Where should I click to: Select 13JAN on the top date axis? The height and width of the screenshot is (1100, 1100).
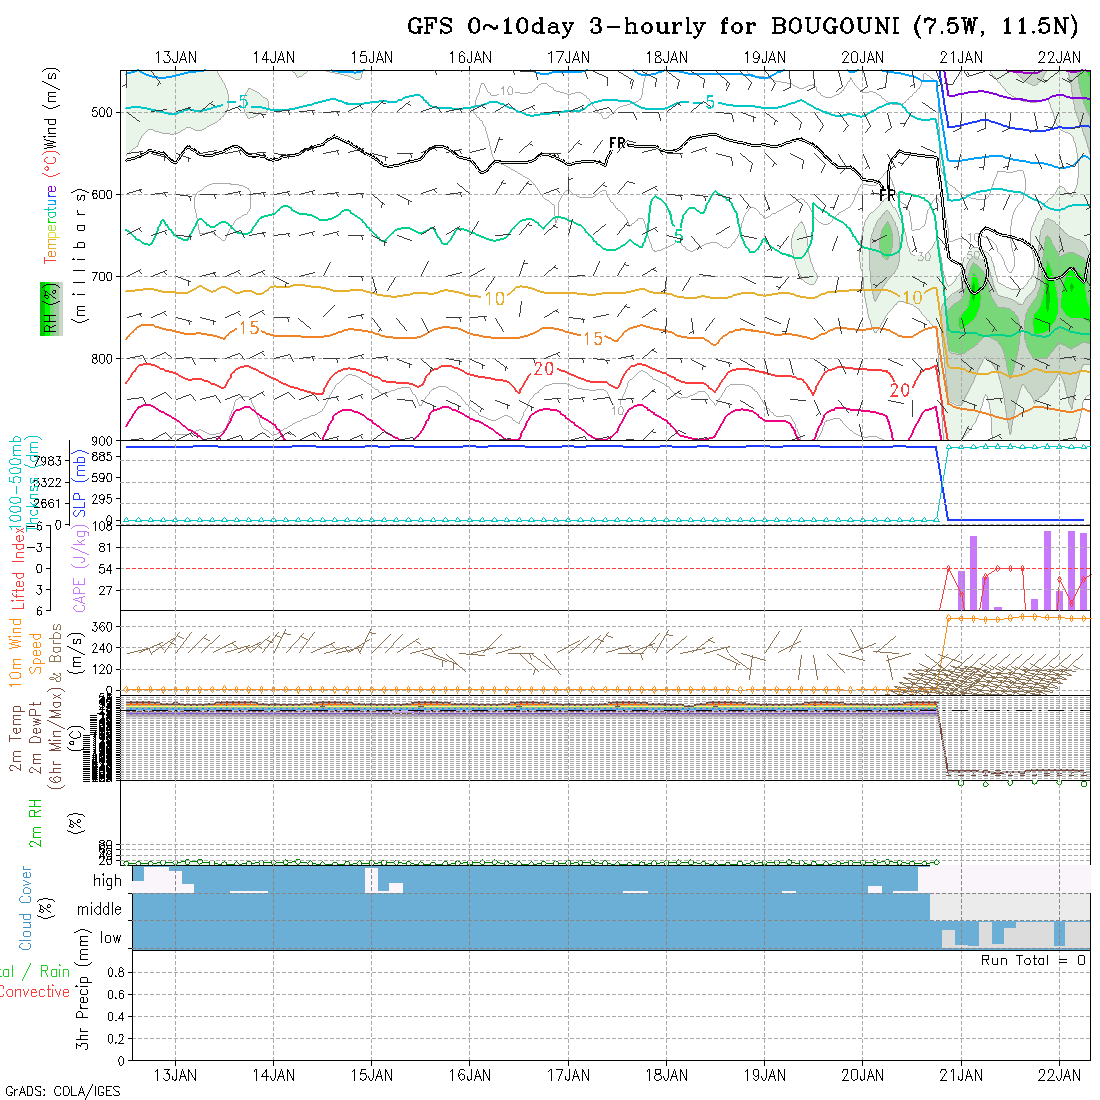pyautogui.click(x=176, y=57)
